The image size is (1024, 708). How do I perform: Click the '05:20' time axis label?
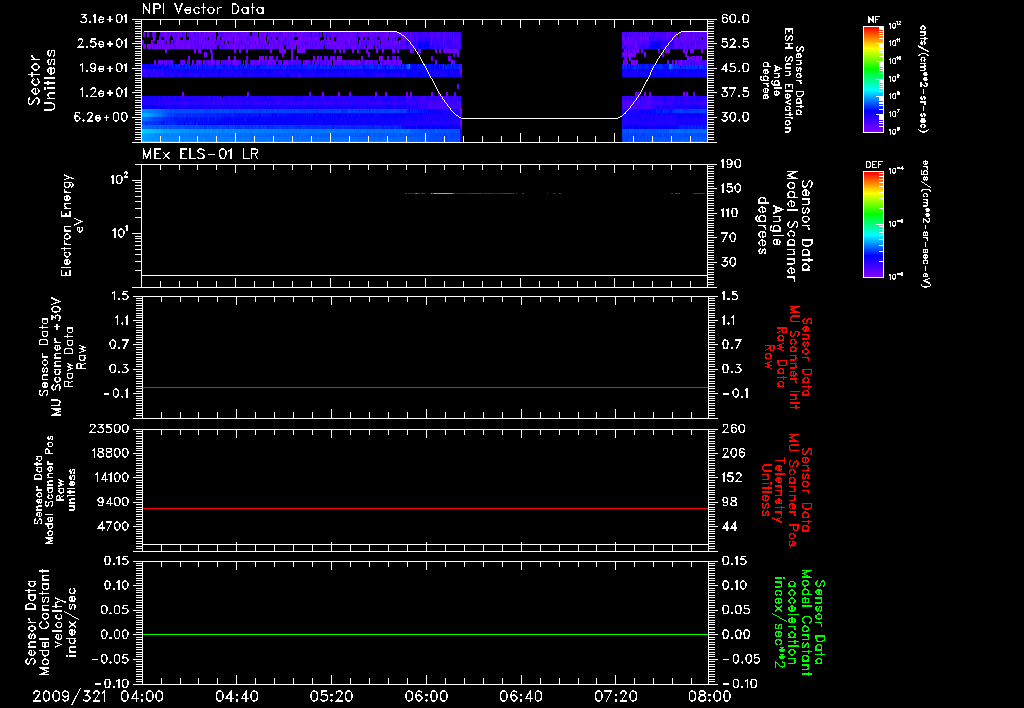point(332,696)
